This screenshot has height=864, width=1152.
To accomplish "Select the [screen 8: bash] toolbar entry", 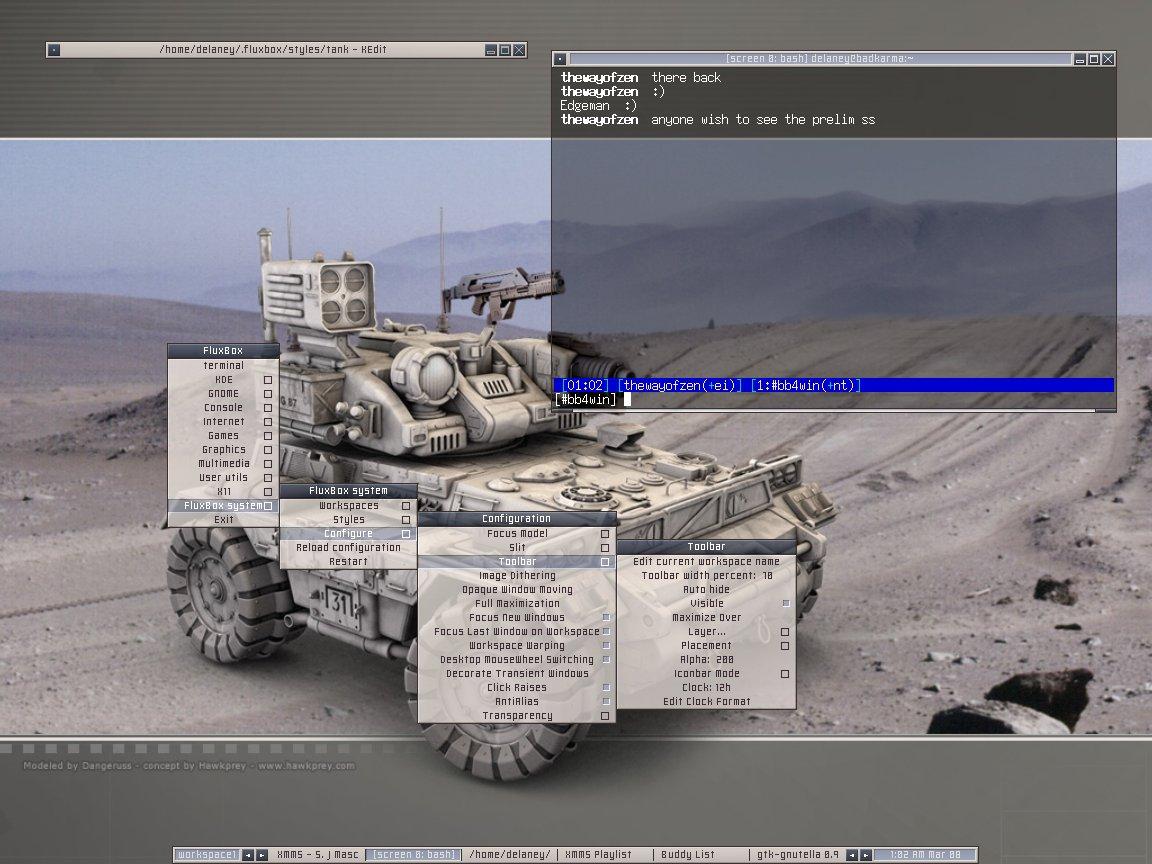I will point(414,855).
